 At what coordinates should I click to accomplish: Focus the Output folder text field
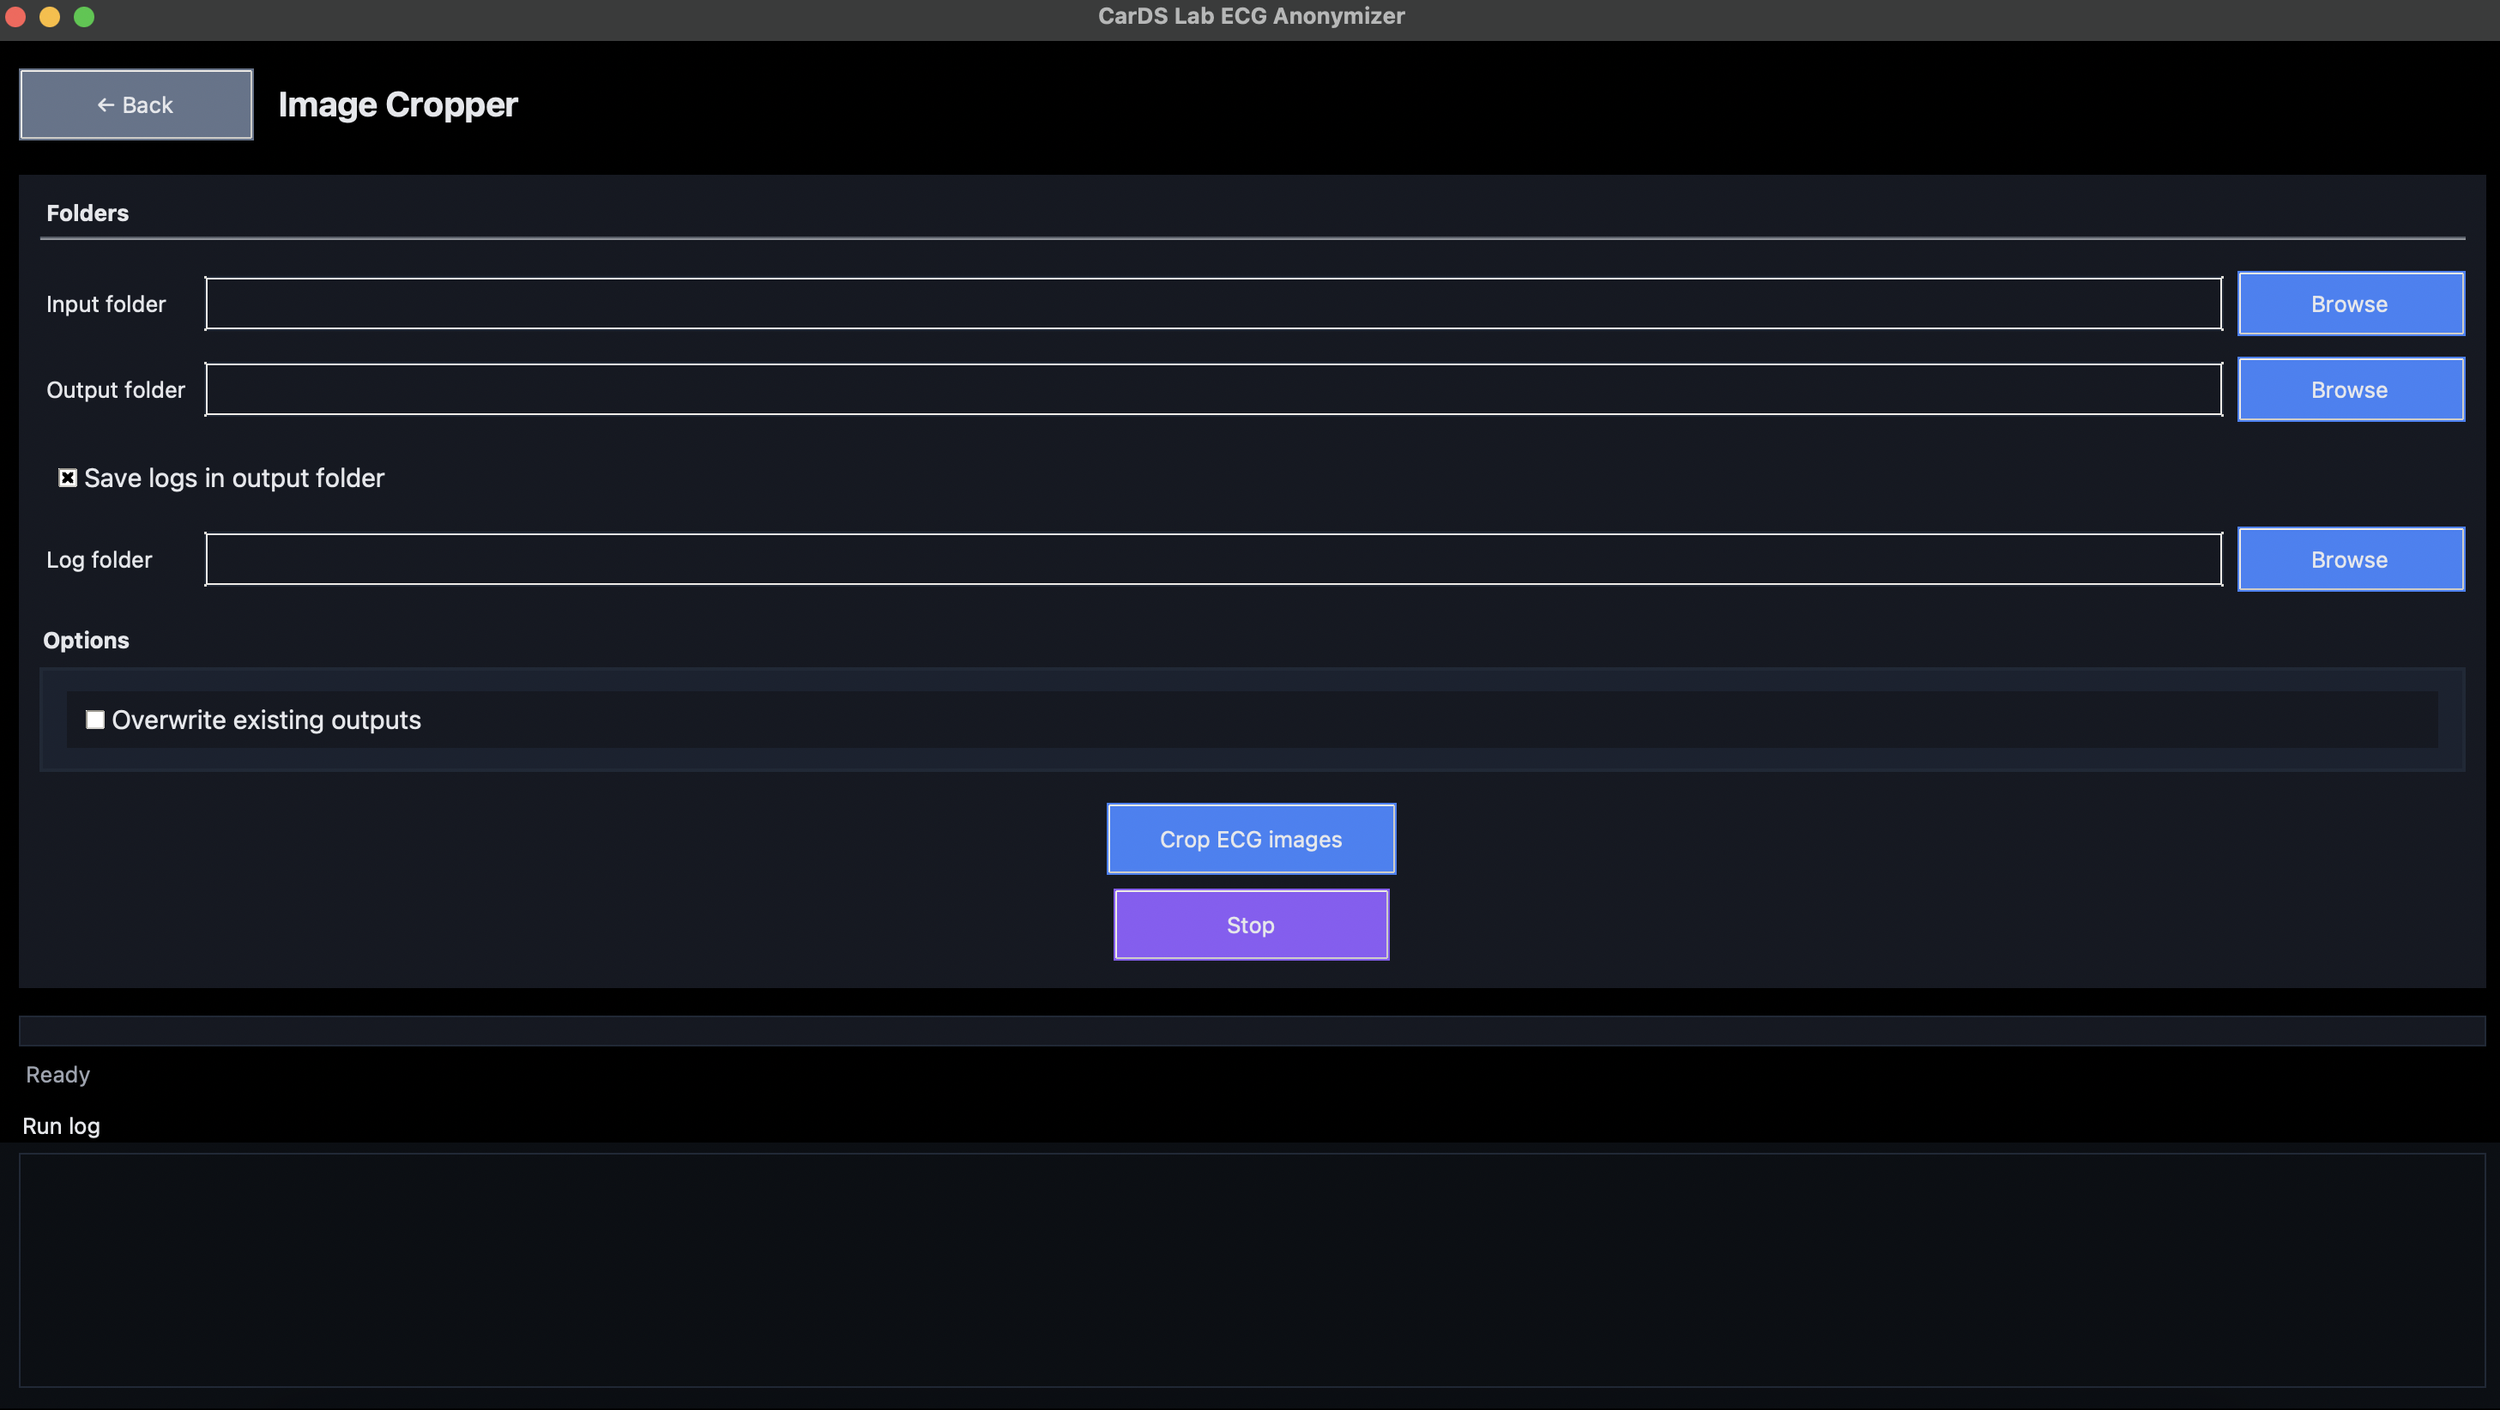[1212, 390]
